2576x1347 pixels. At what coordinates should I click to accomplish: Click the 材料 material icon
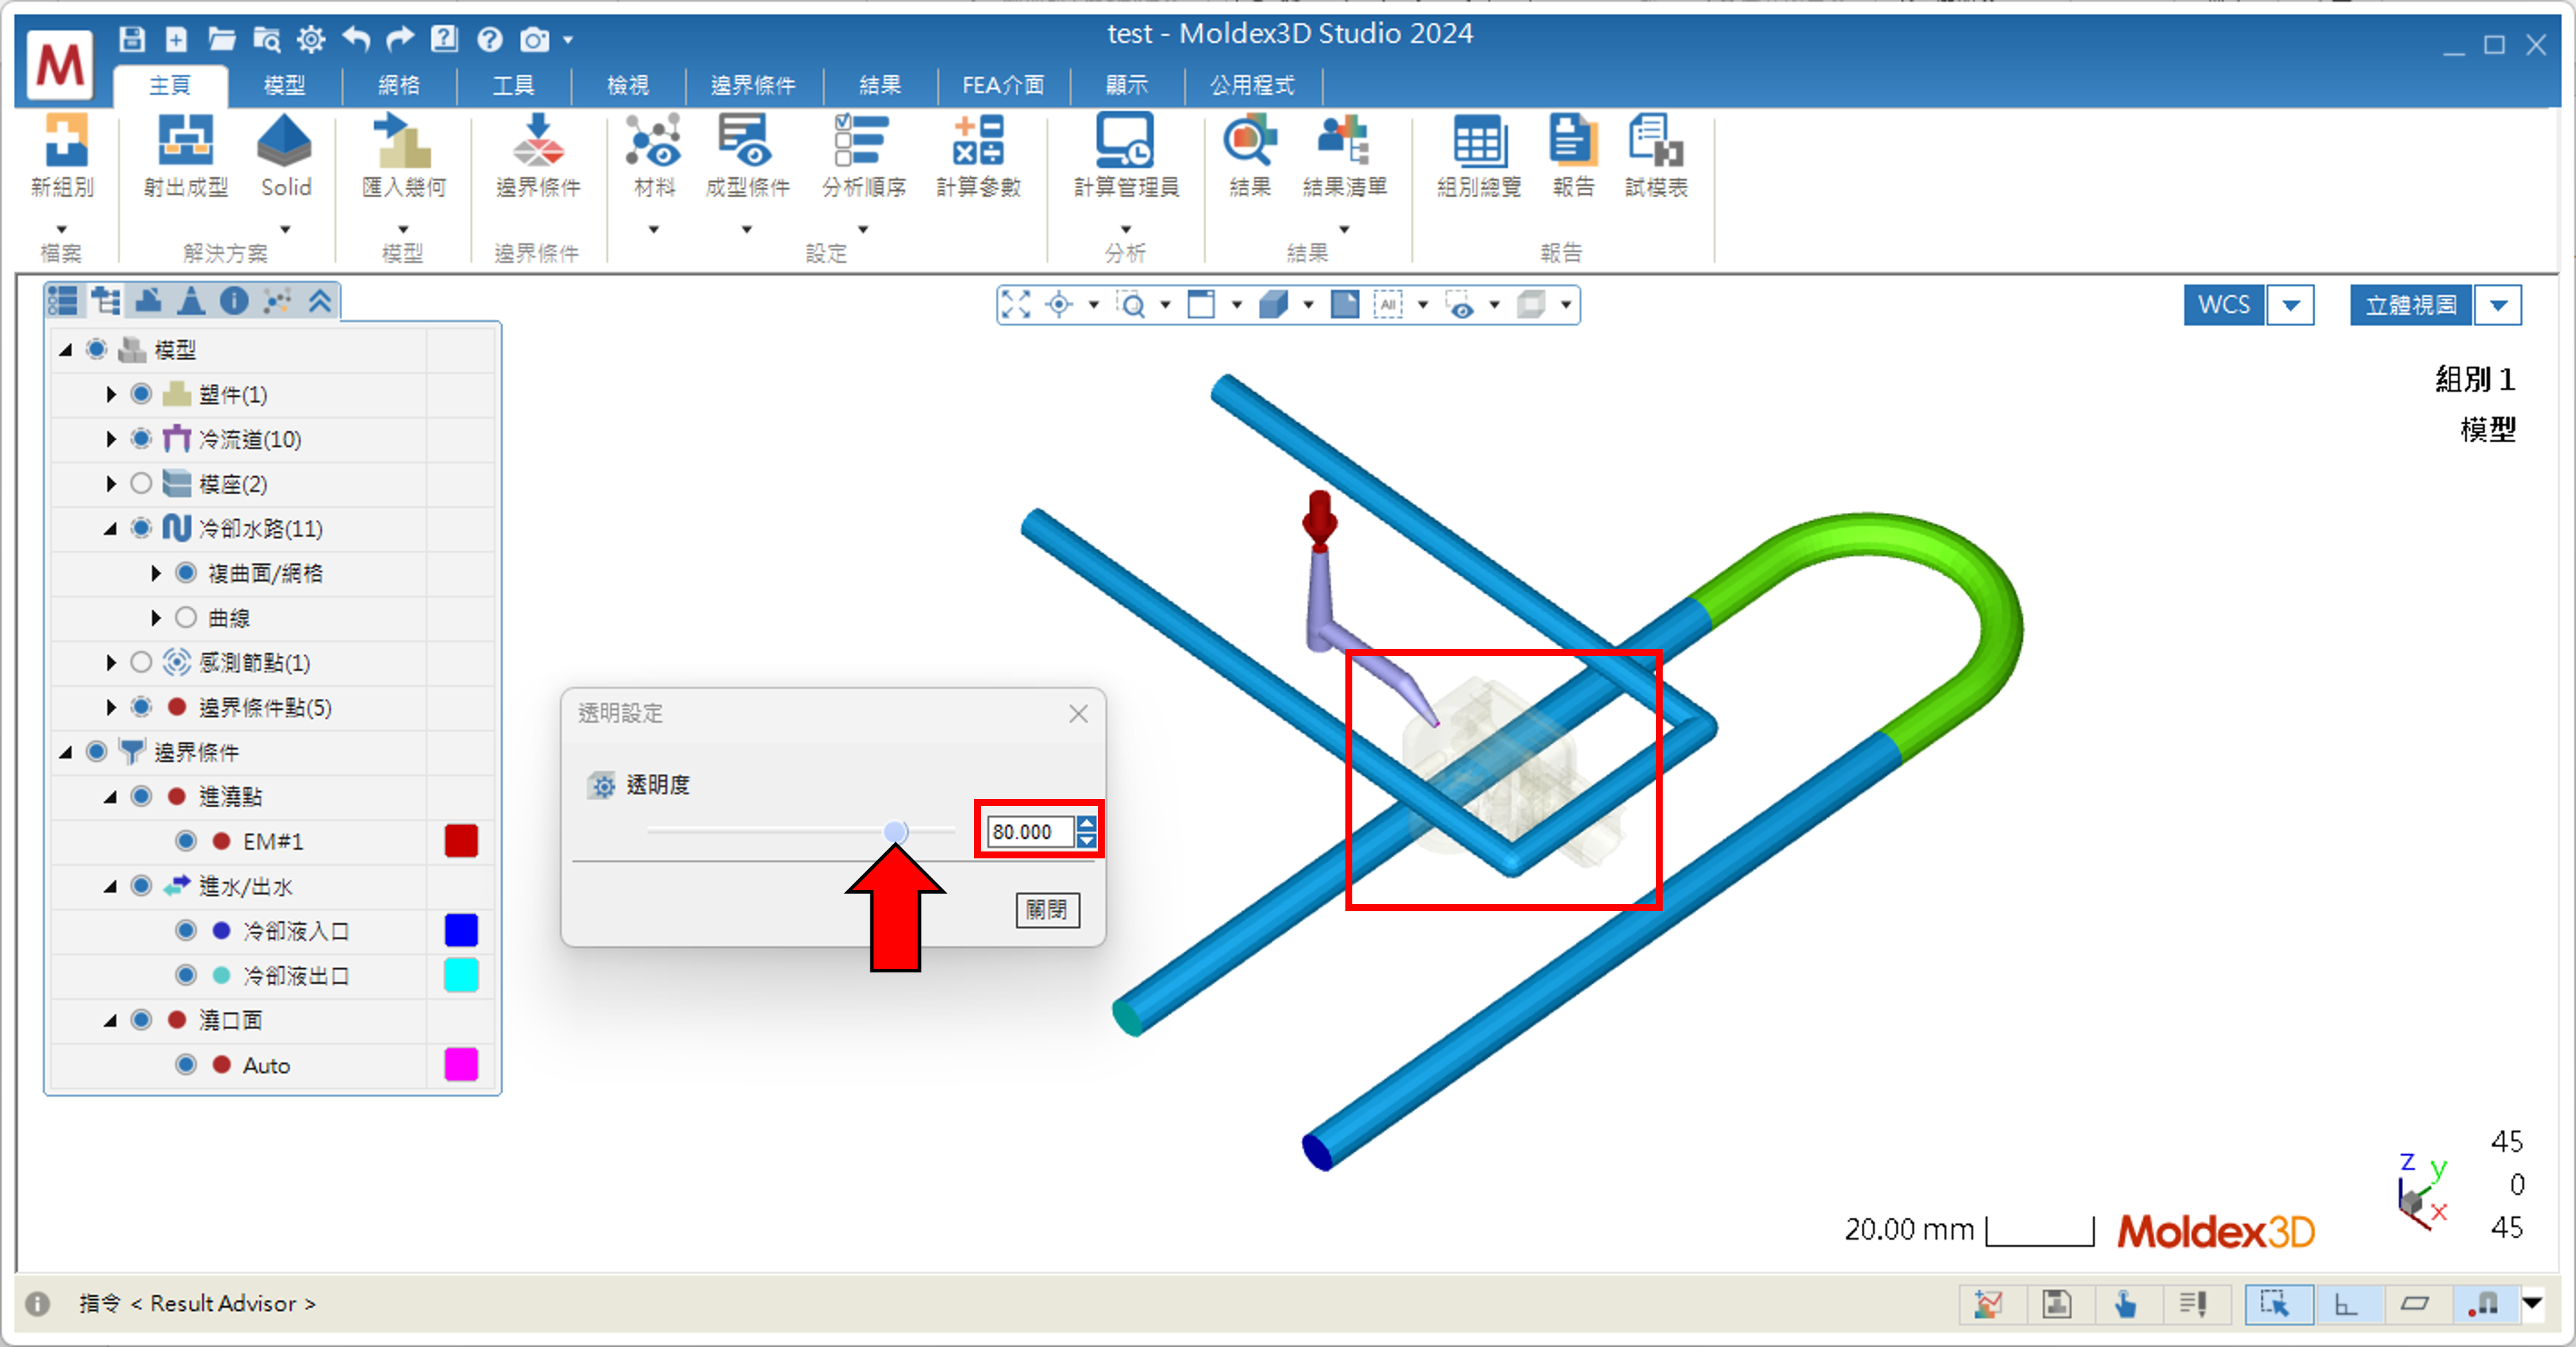coord(654,140)
